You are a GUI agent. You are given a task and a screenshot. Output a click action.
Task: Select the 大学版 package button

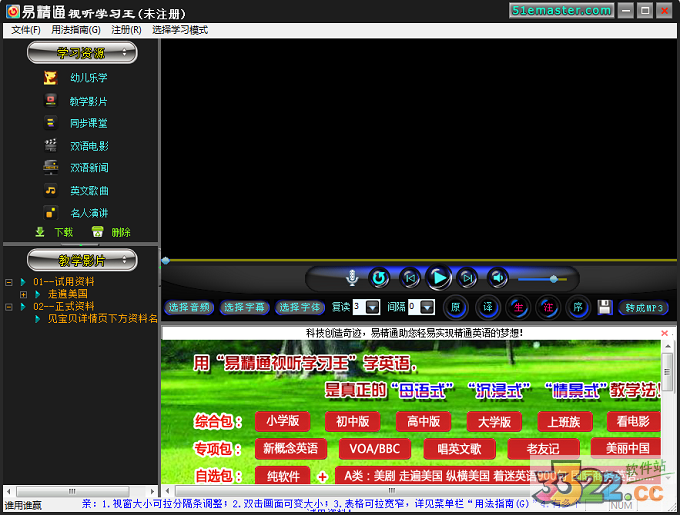pyautogui.click(x=494, y=421)
